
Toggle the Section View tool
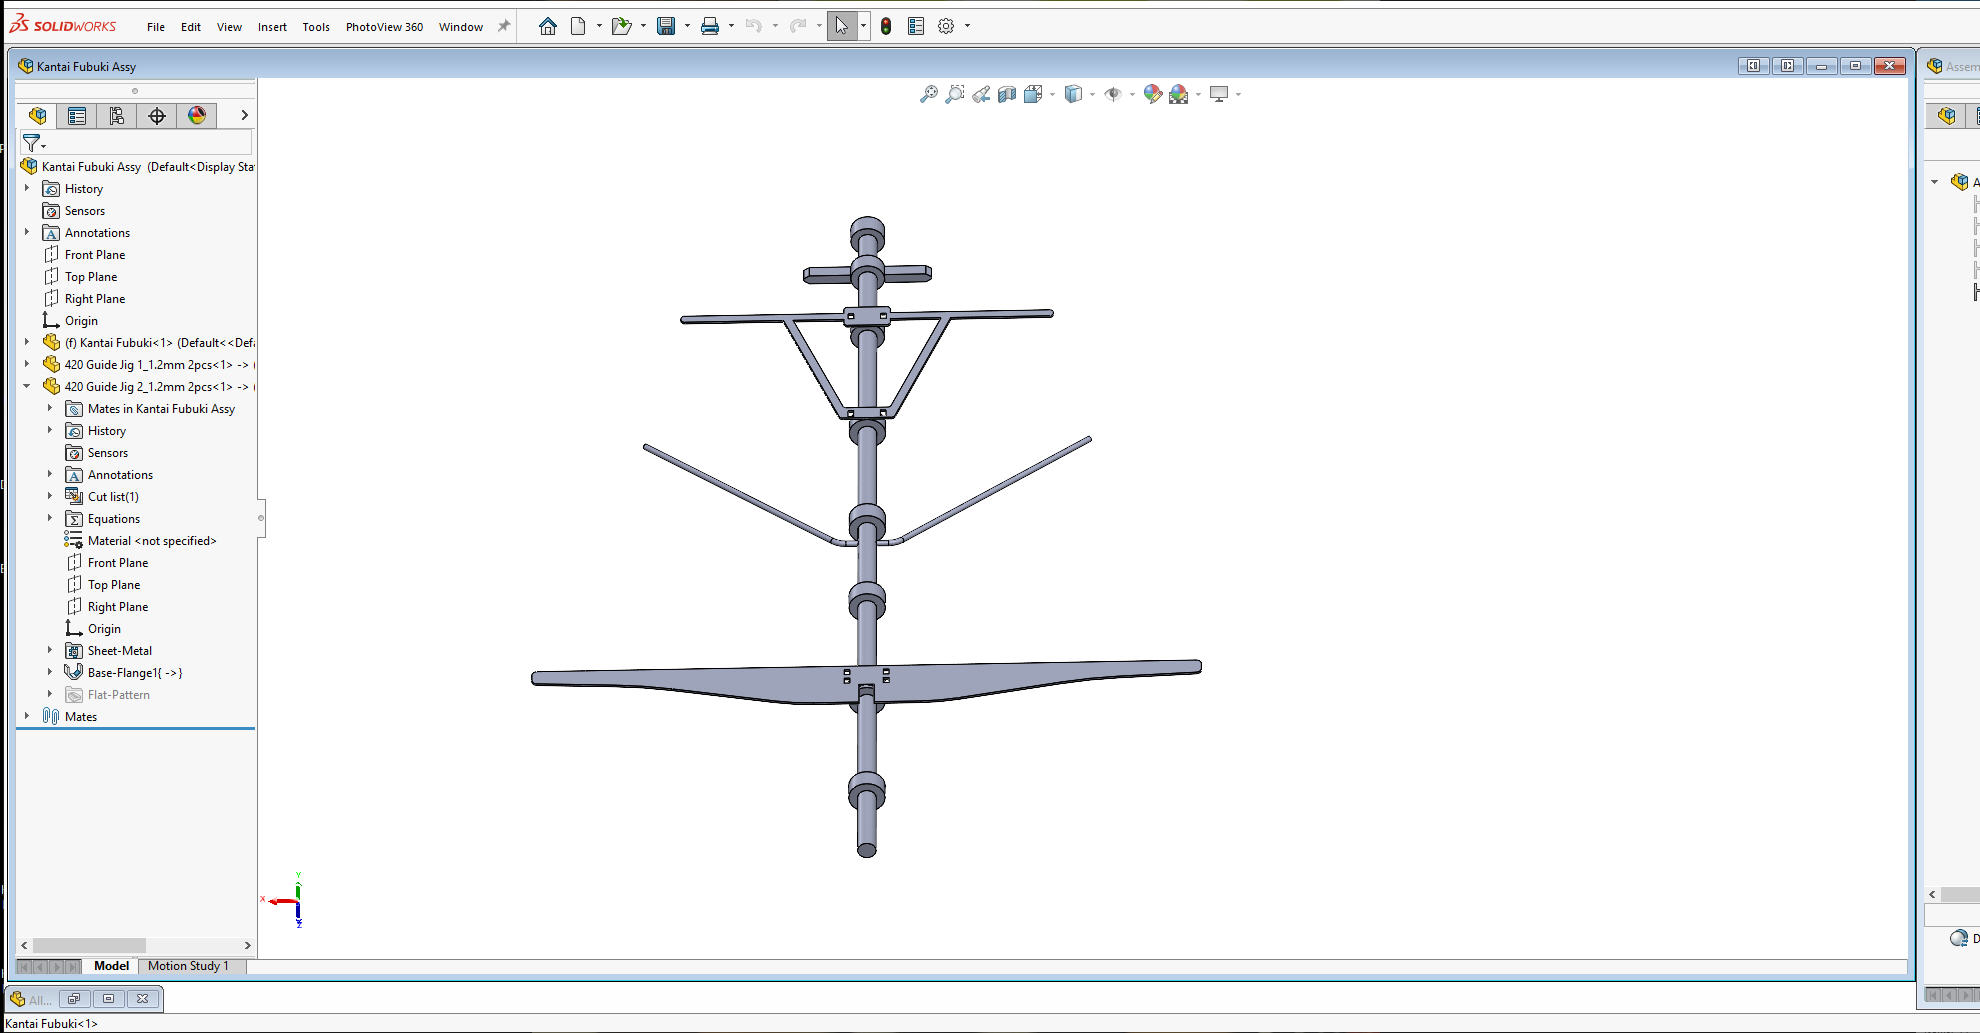[1007, 94]
